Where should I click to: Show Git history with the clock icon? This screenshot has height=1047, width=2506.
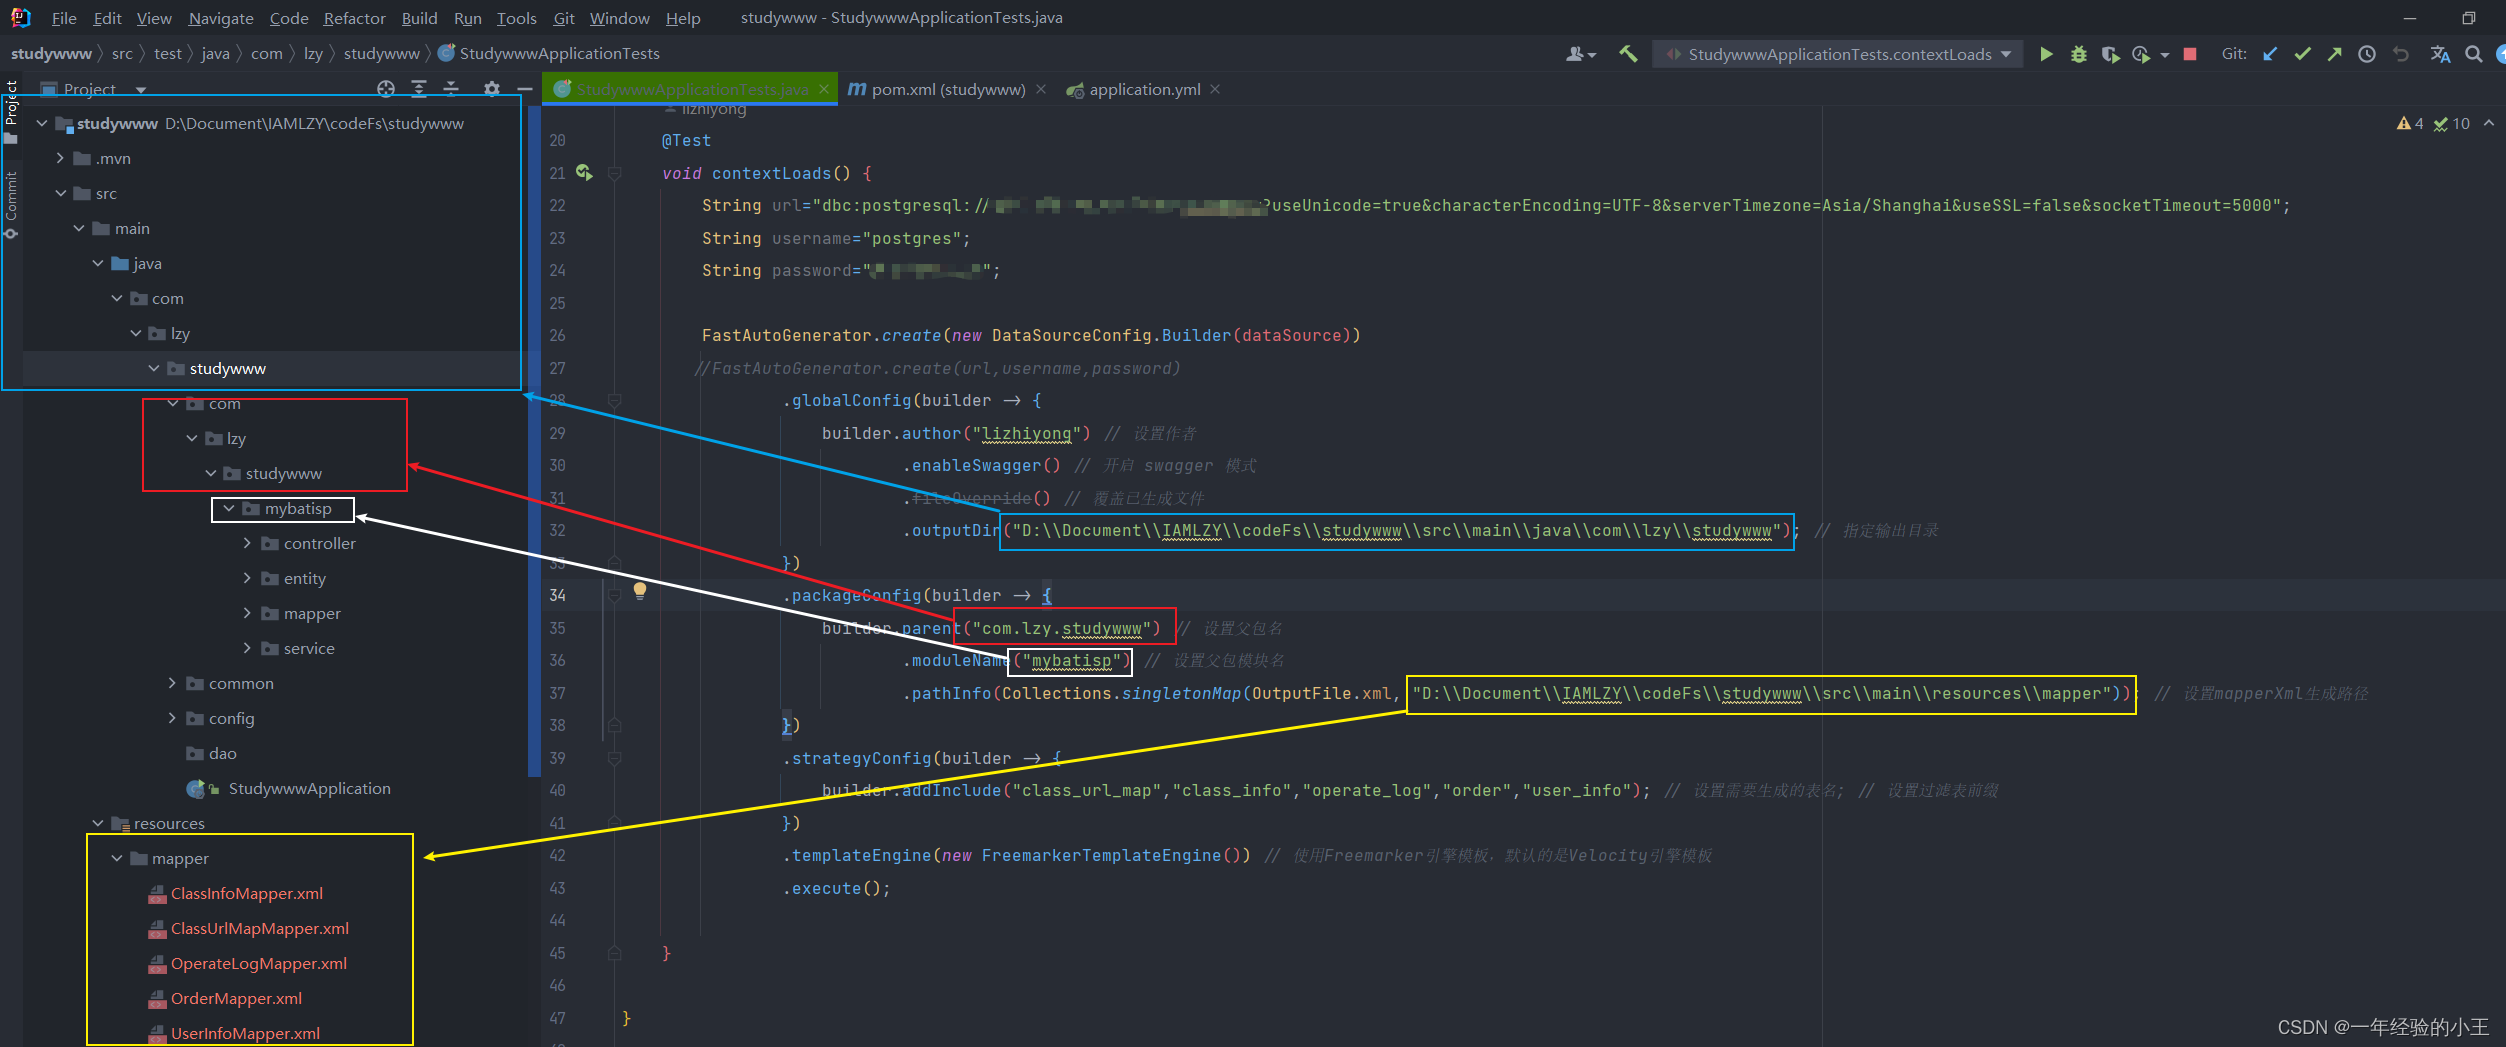point(2366,54)
